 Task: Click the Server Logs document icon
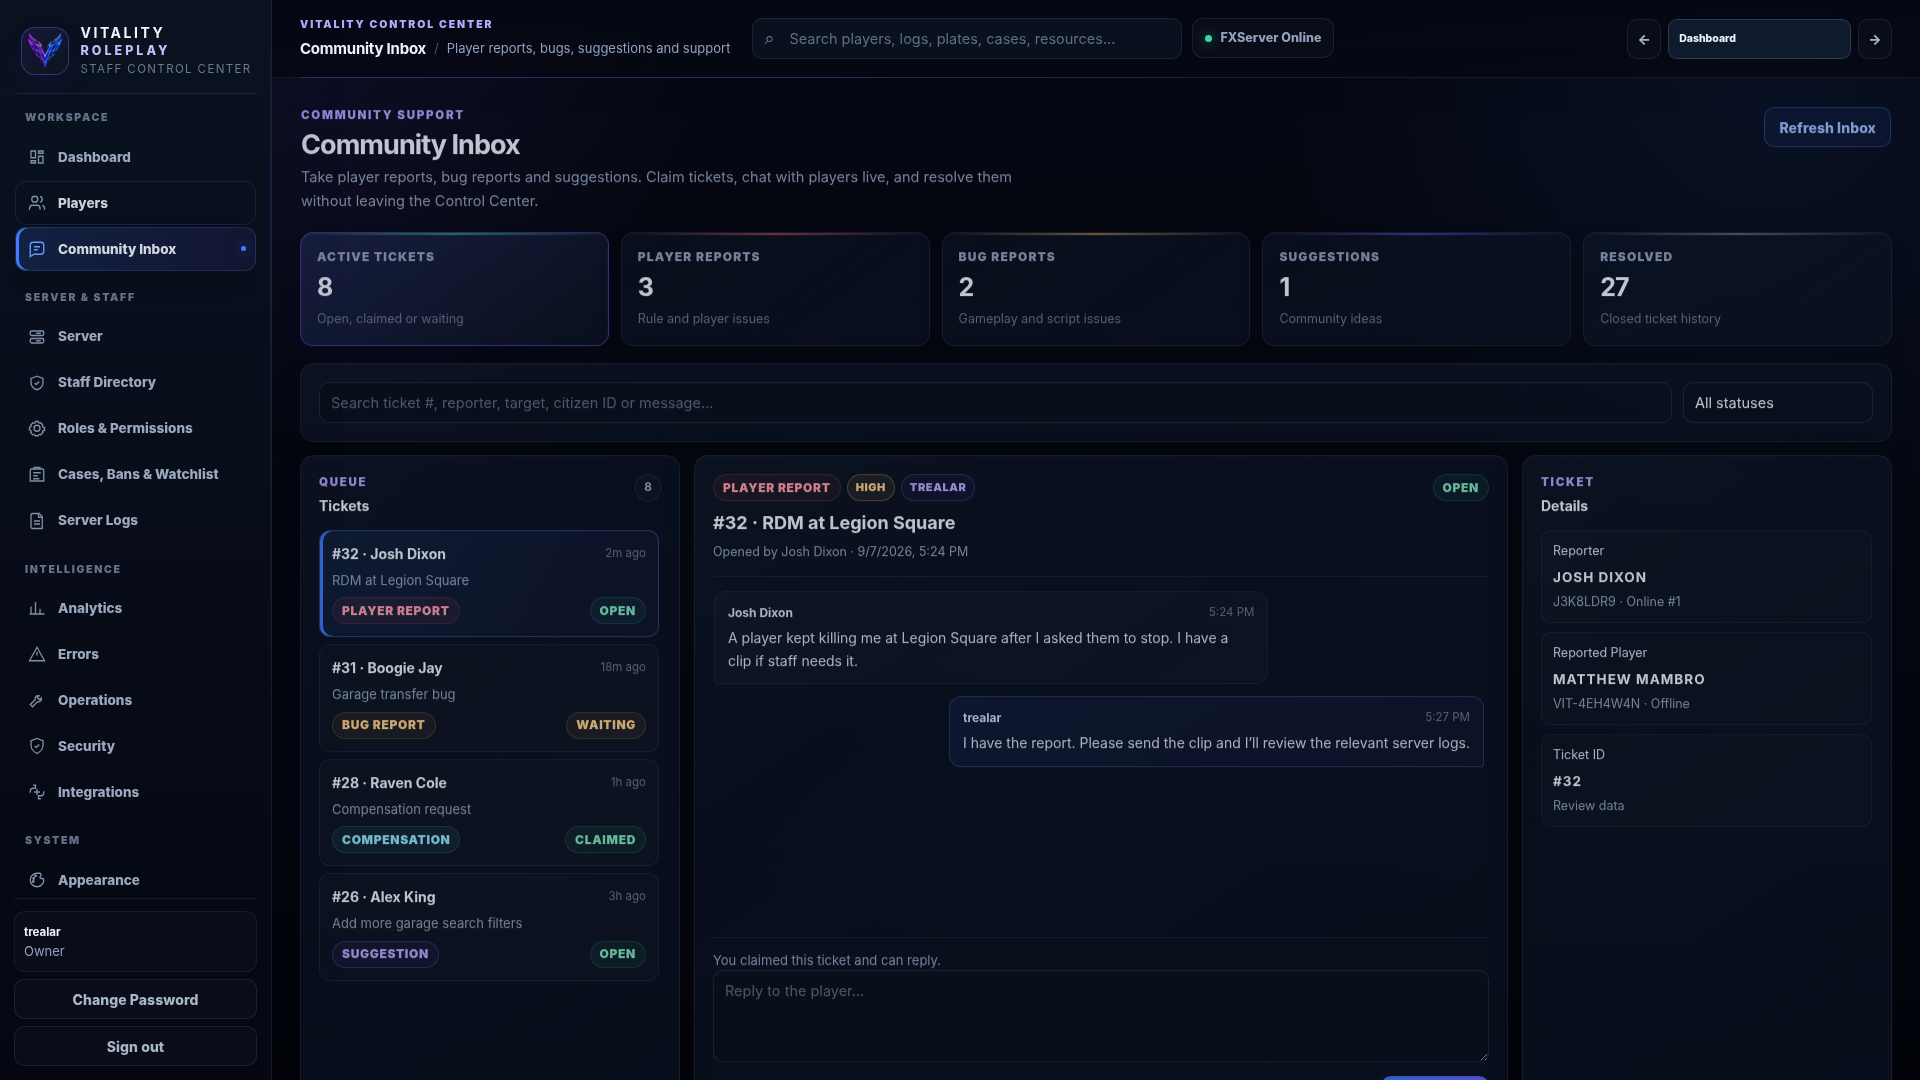click(37, 520)
